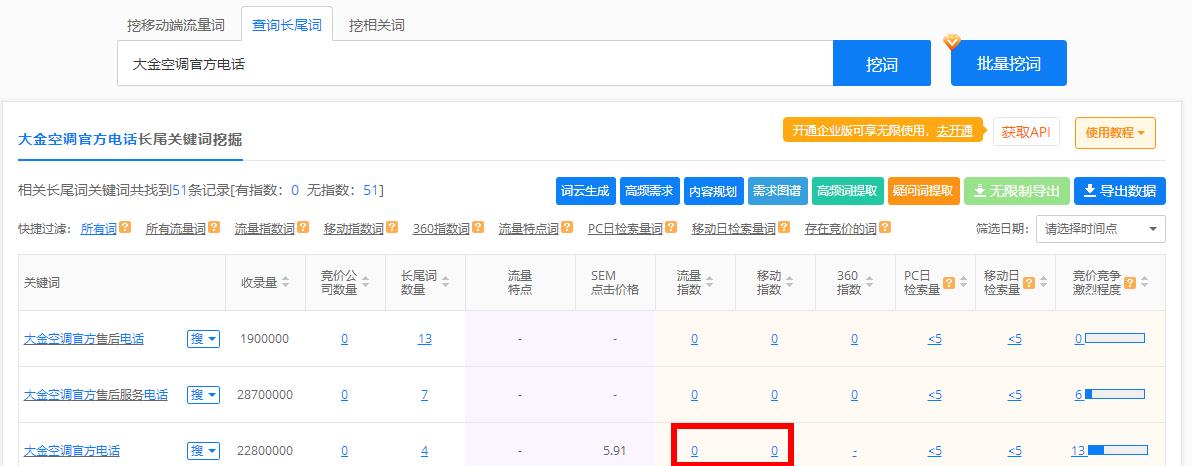
Task: Click help icon next to 所有流量词
Action: click(214, 227)
